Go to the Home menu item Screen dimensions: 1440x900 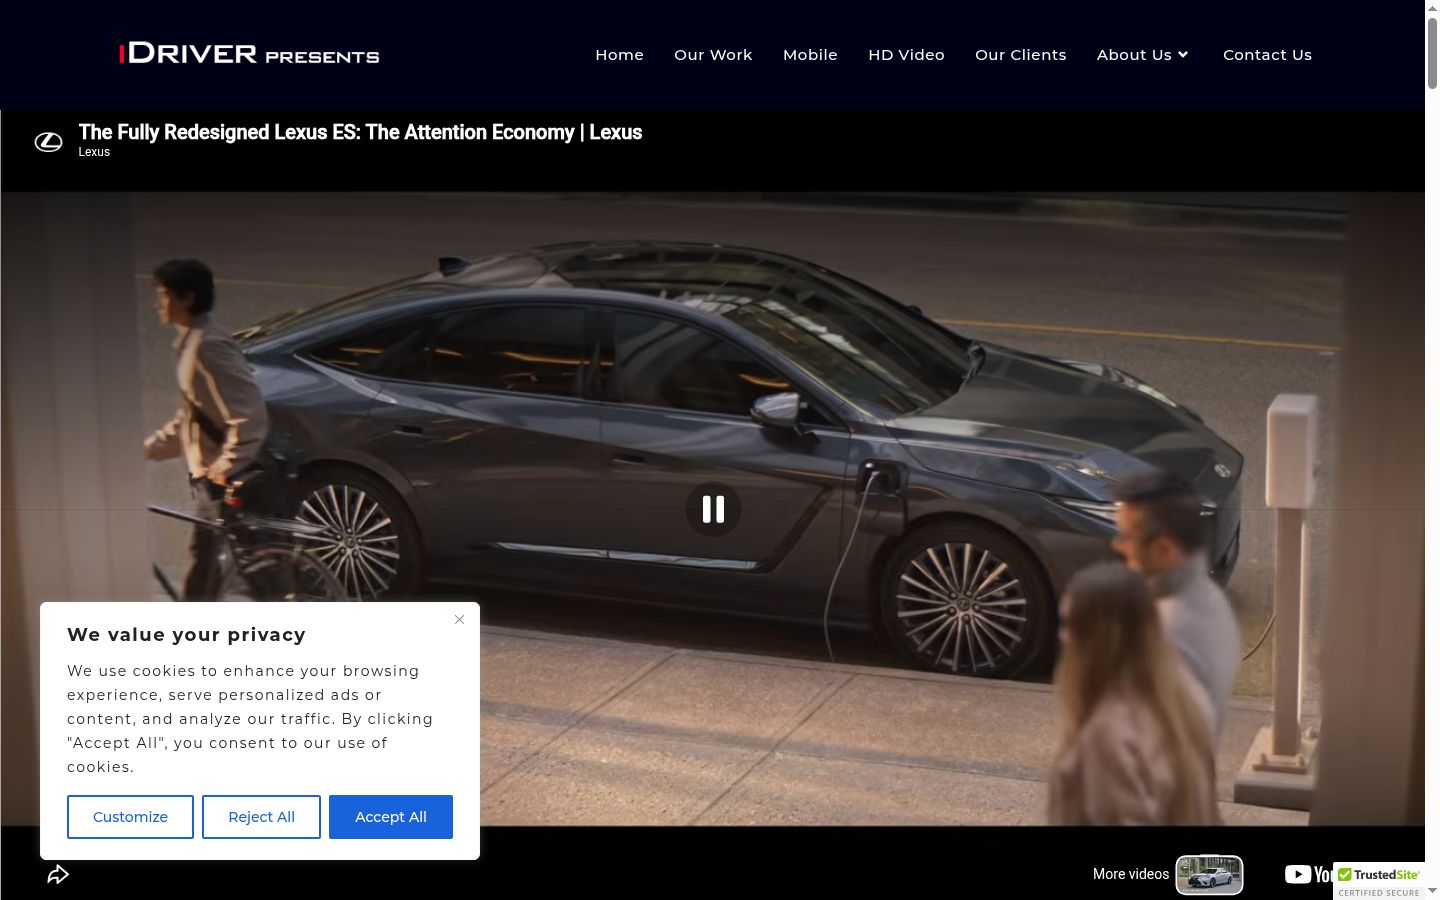click(619, 55)
